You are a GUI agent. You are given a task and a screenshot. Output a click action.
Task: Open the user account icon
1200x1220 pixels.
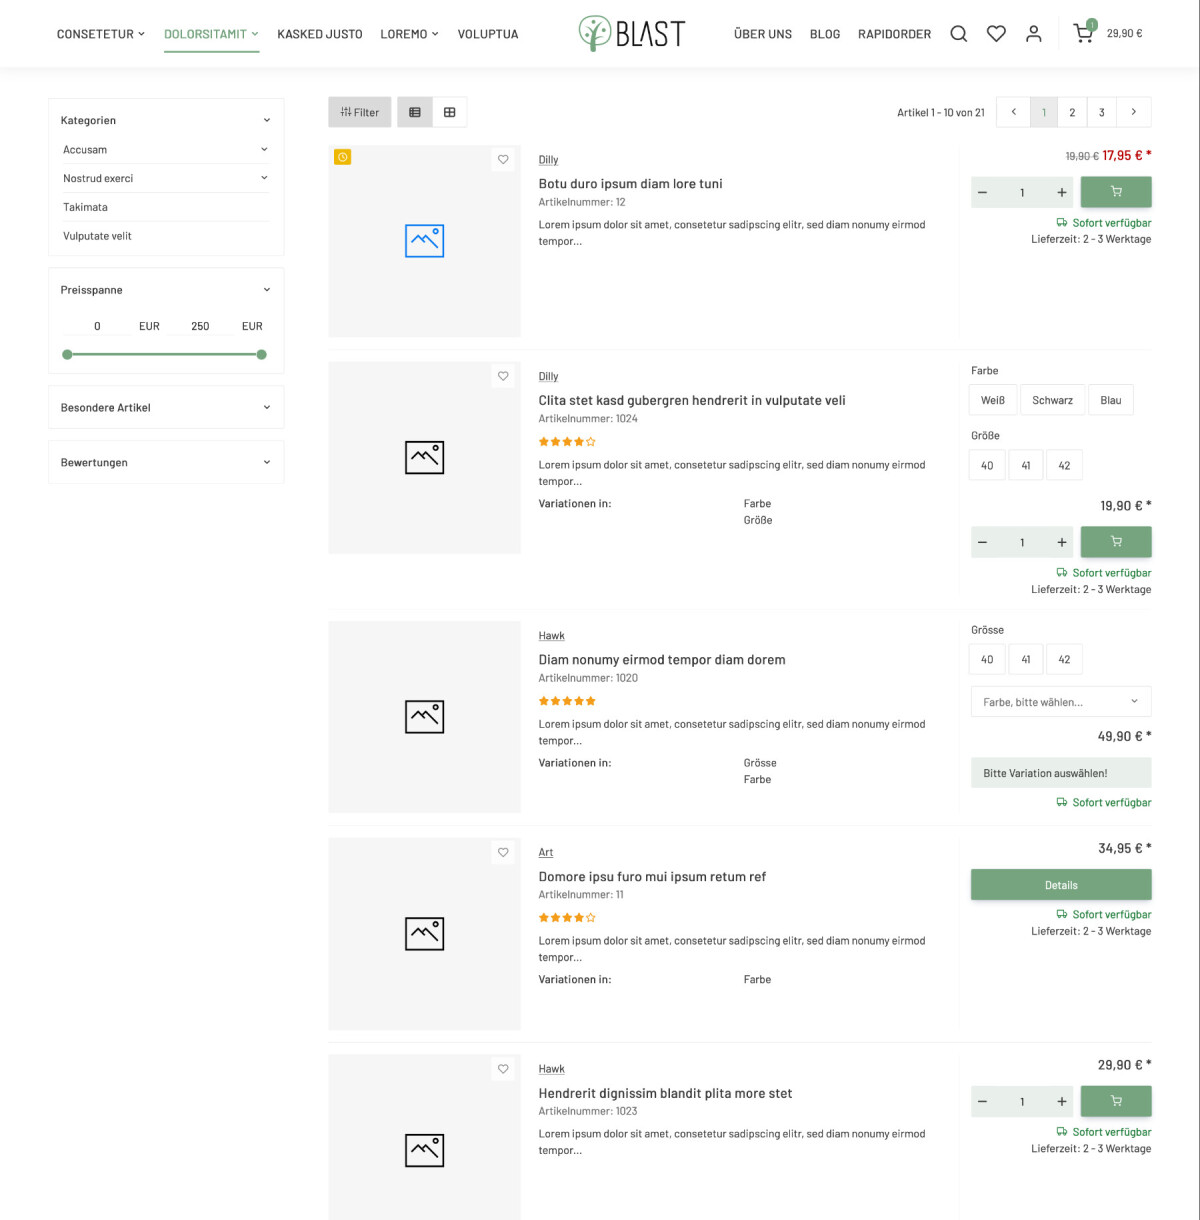pyautogui.click(x=1034, y=34)
